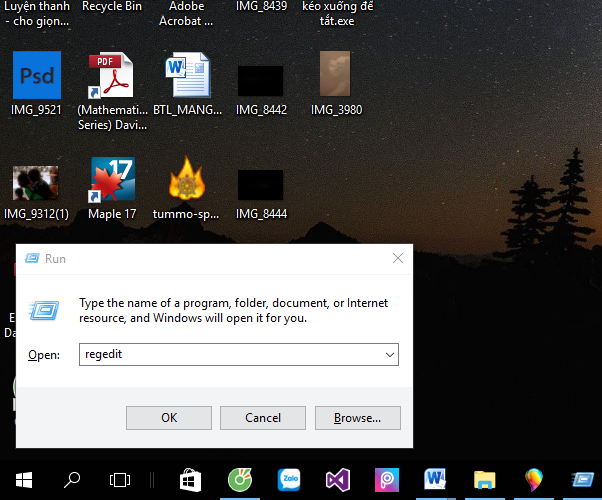This screenshot has height=500, width=602.
Task: Open Coc Coc browser on taskbar
Action: coord(240,480)
